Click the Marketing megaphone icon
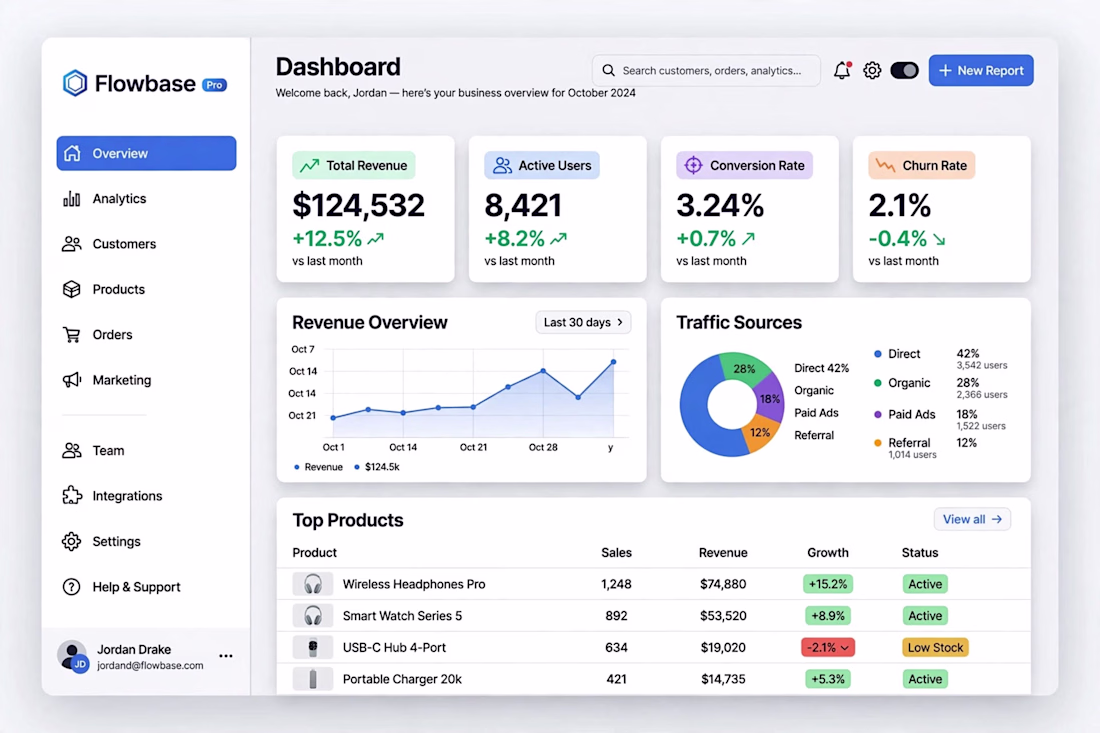 72,380
